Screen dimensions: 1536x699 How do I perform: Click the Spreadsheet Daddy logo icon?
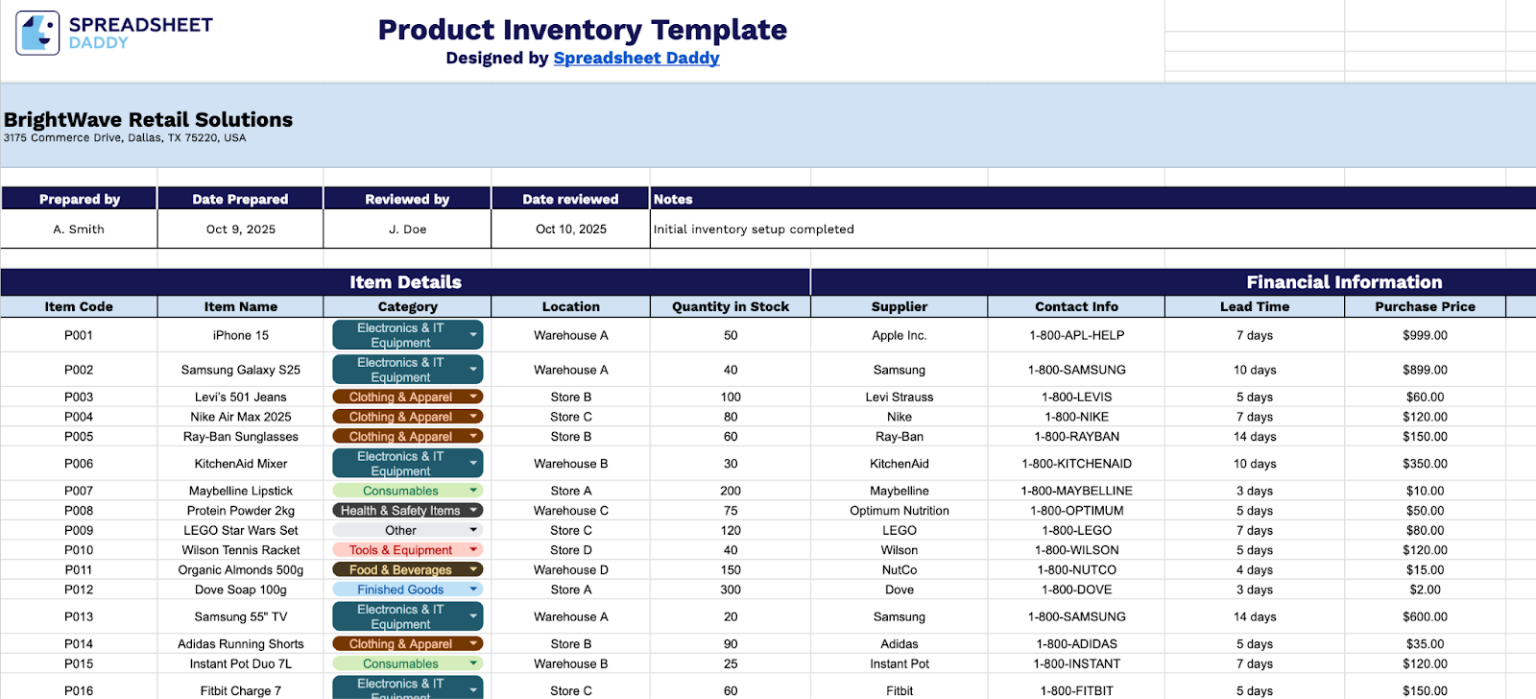tap(36, 32)
